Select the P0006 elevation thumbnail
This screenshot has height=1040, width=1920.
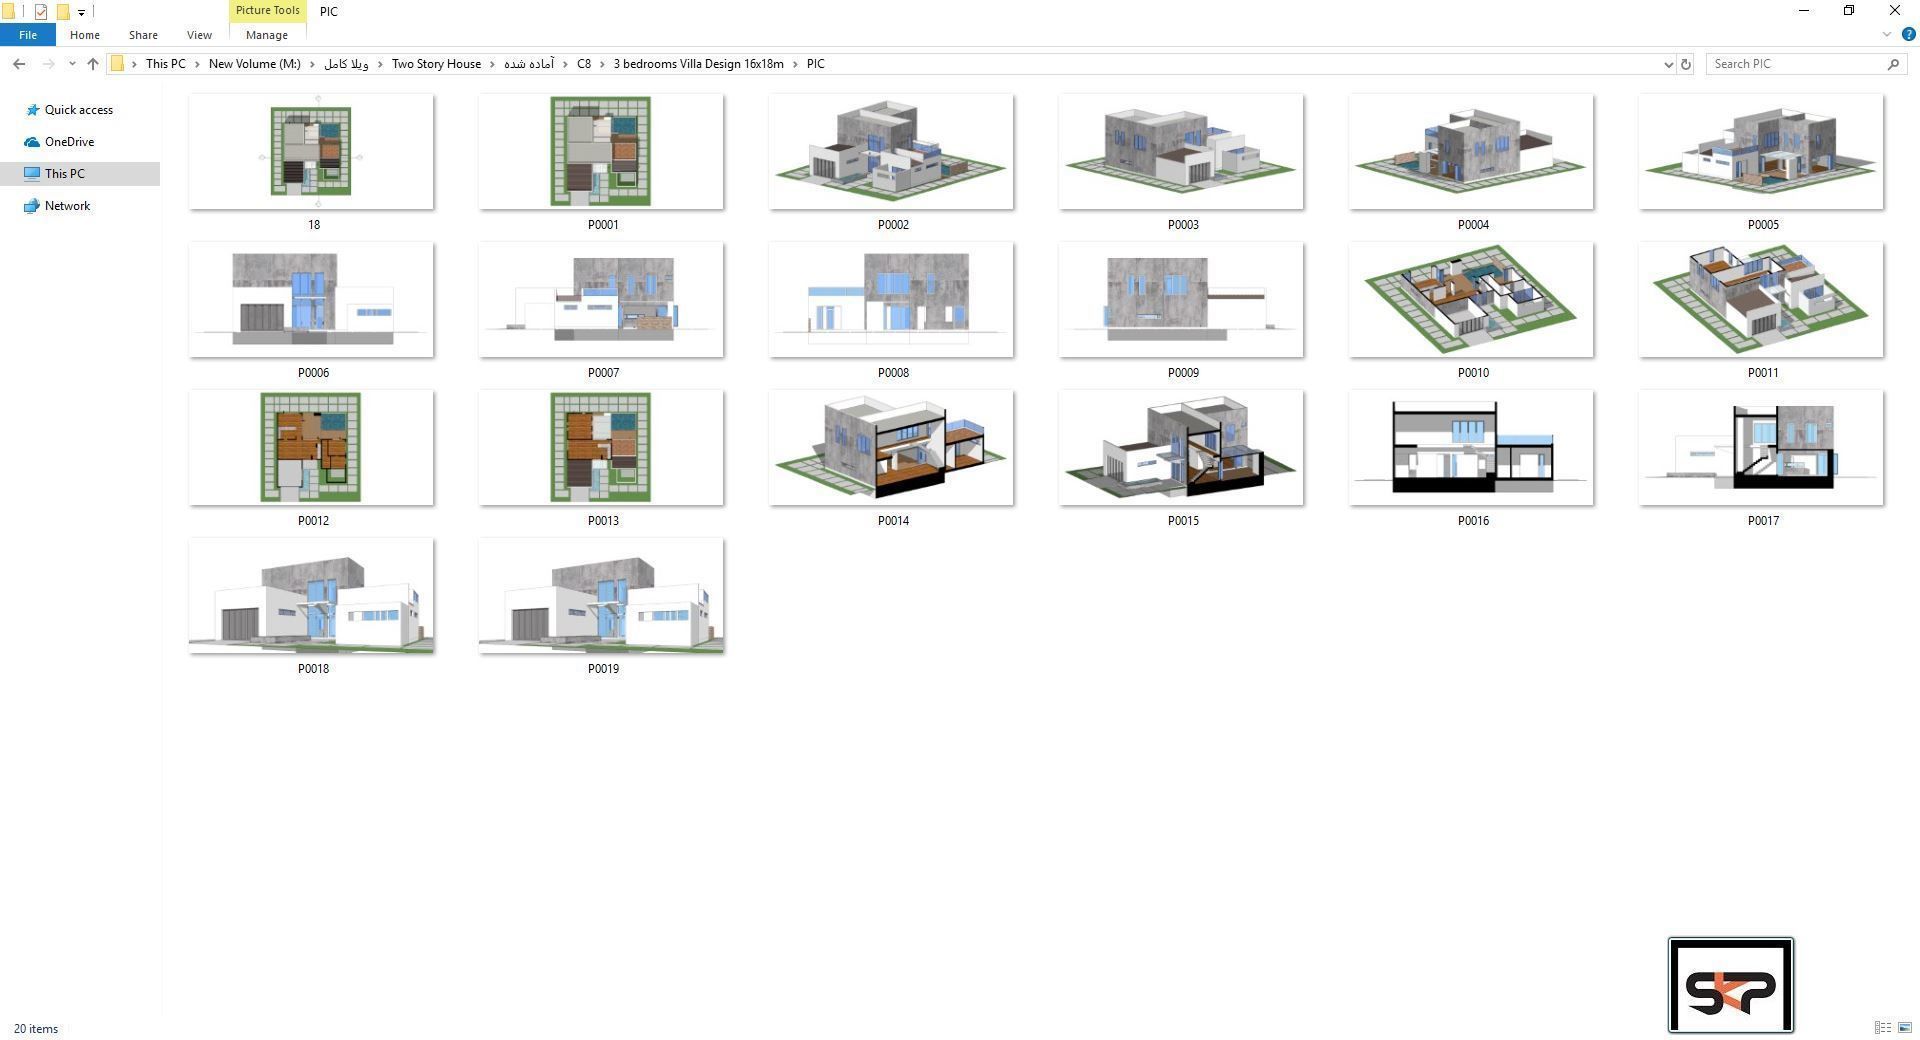coord(311,300)
